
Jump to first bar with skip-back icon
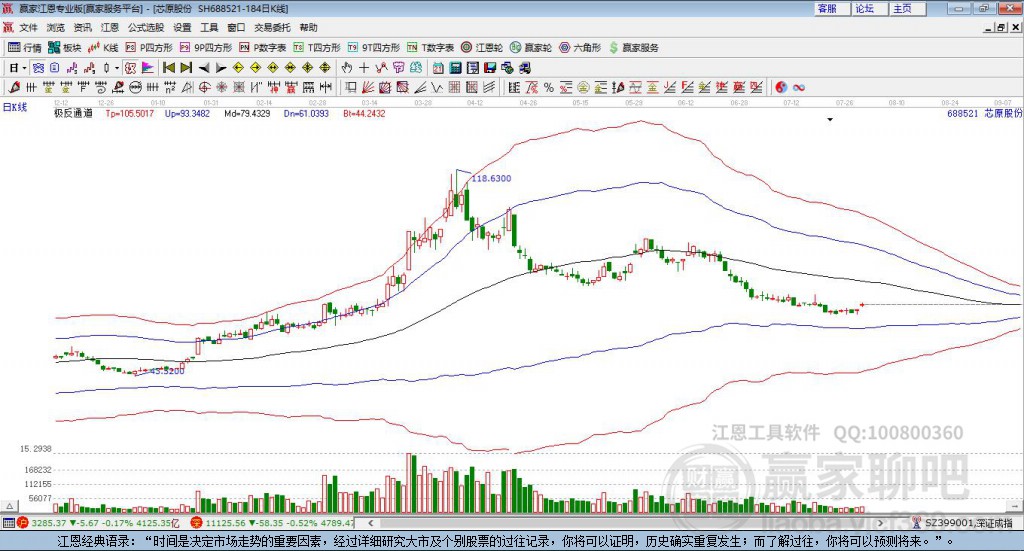click(x=168, y=68)
